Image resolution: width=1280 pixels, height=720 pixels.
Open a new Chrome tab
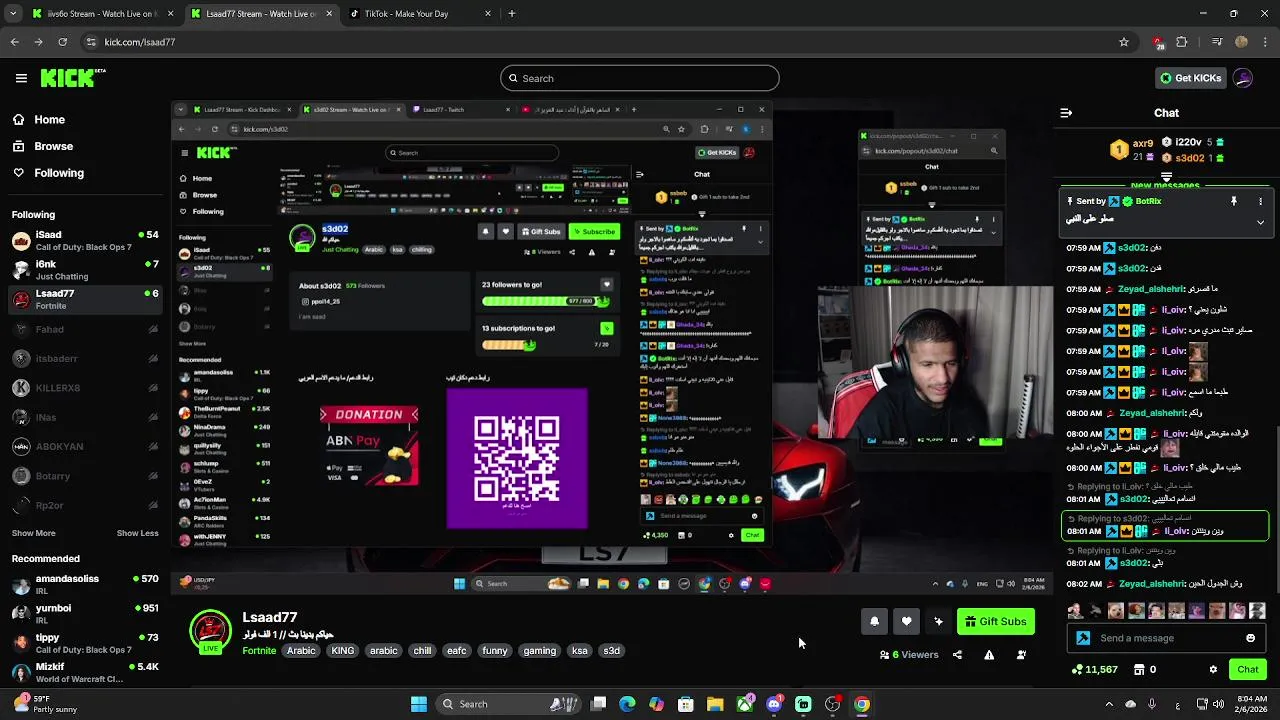click(x=512, y=14)
